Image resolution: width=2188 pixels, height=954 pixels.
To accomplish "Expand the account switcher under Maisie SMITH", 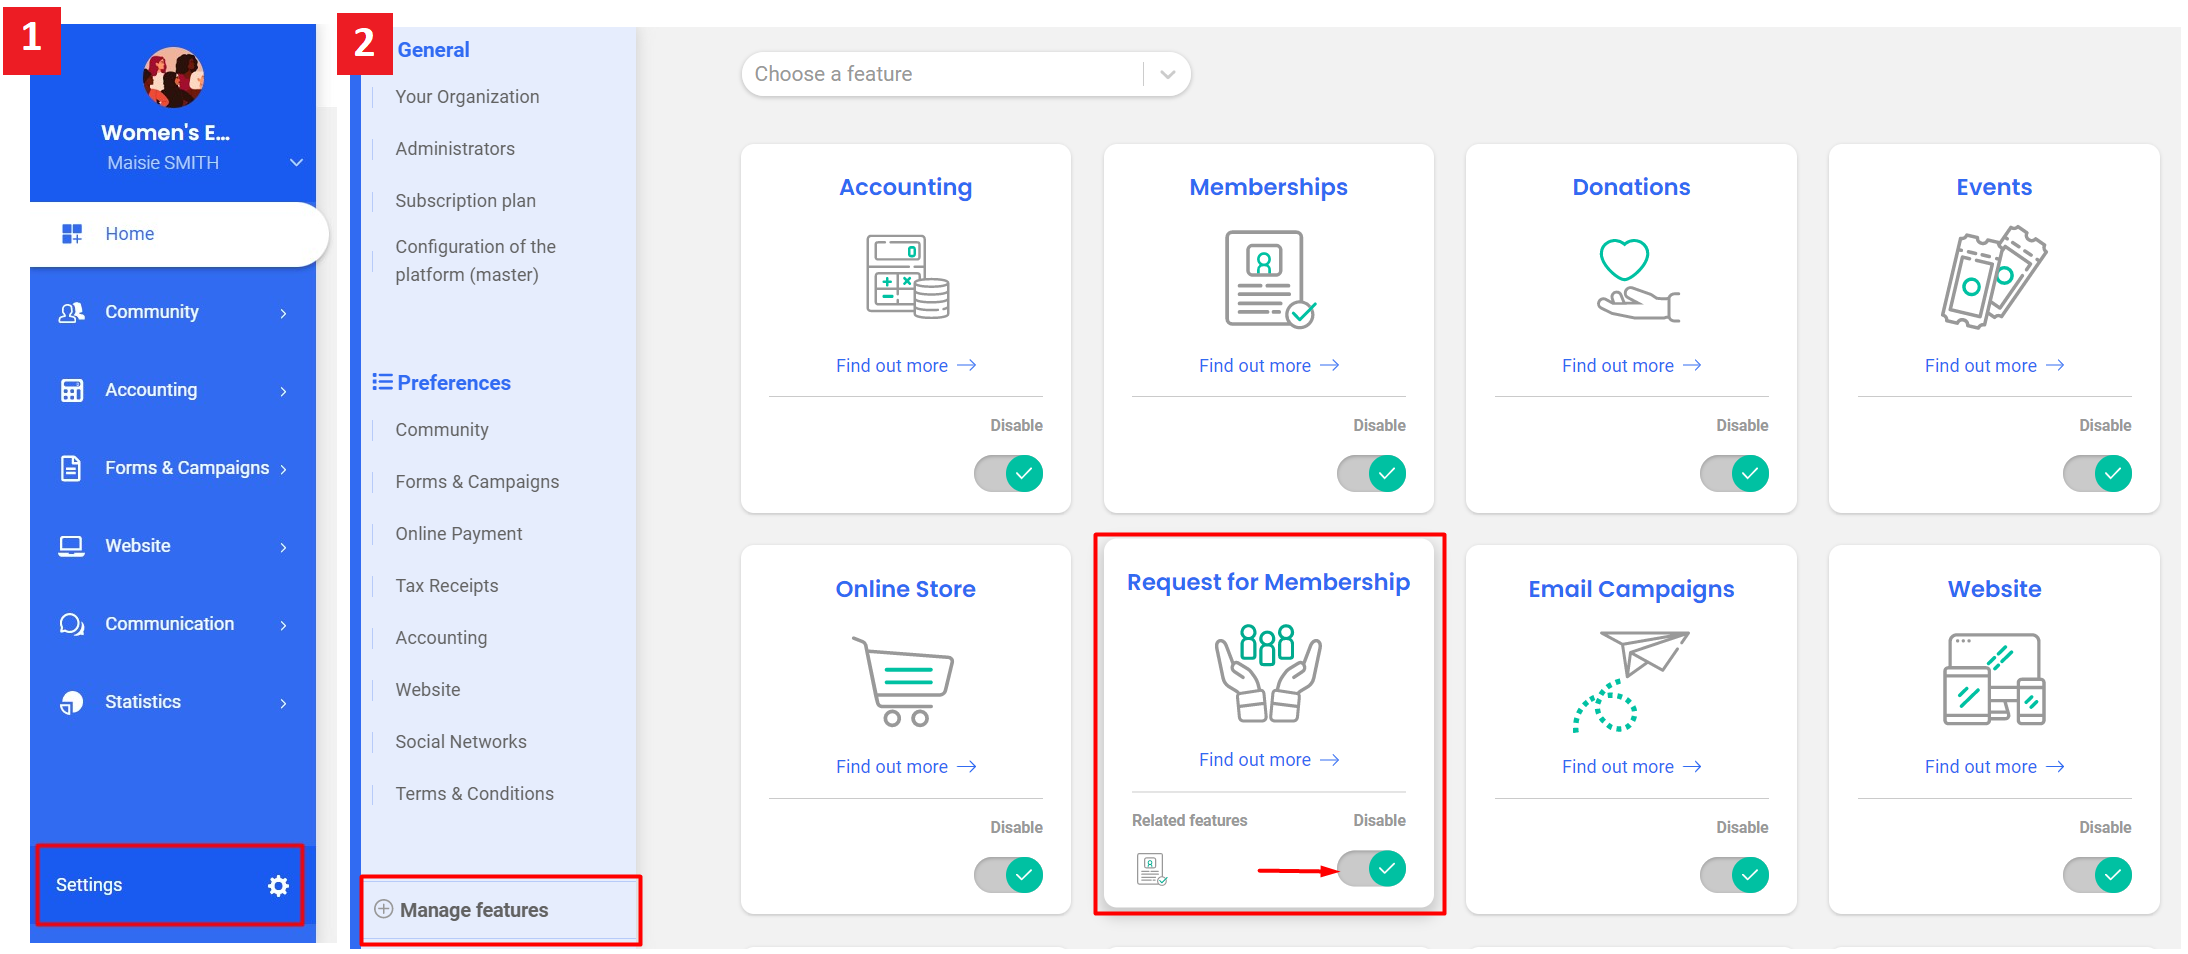I will 296,162.
